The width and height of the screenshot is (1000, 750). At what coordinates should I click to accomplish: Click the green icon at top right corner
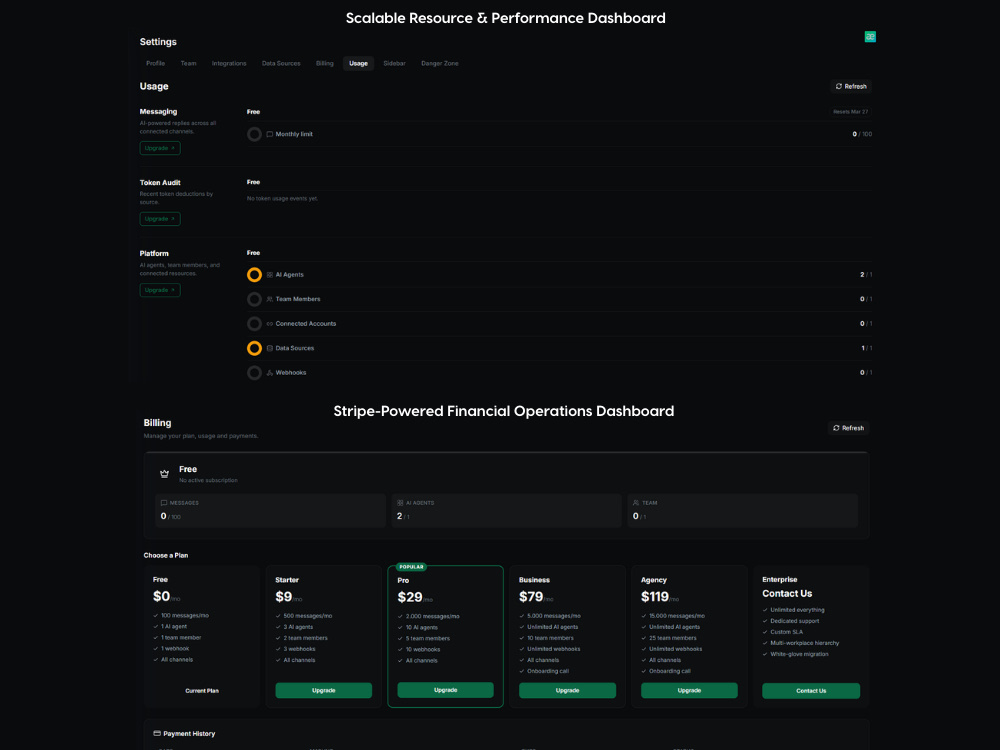coord(870,37)
